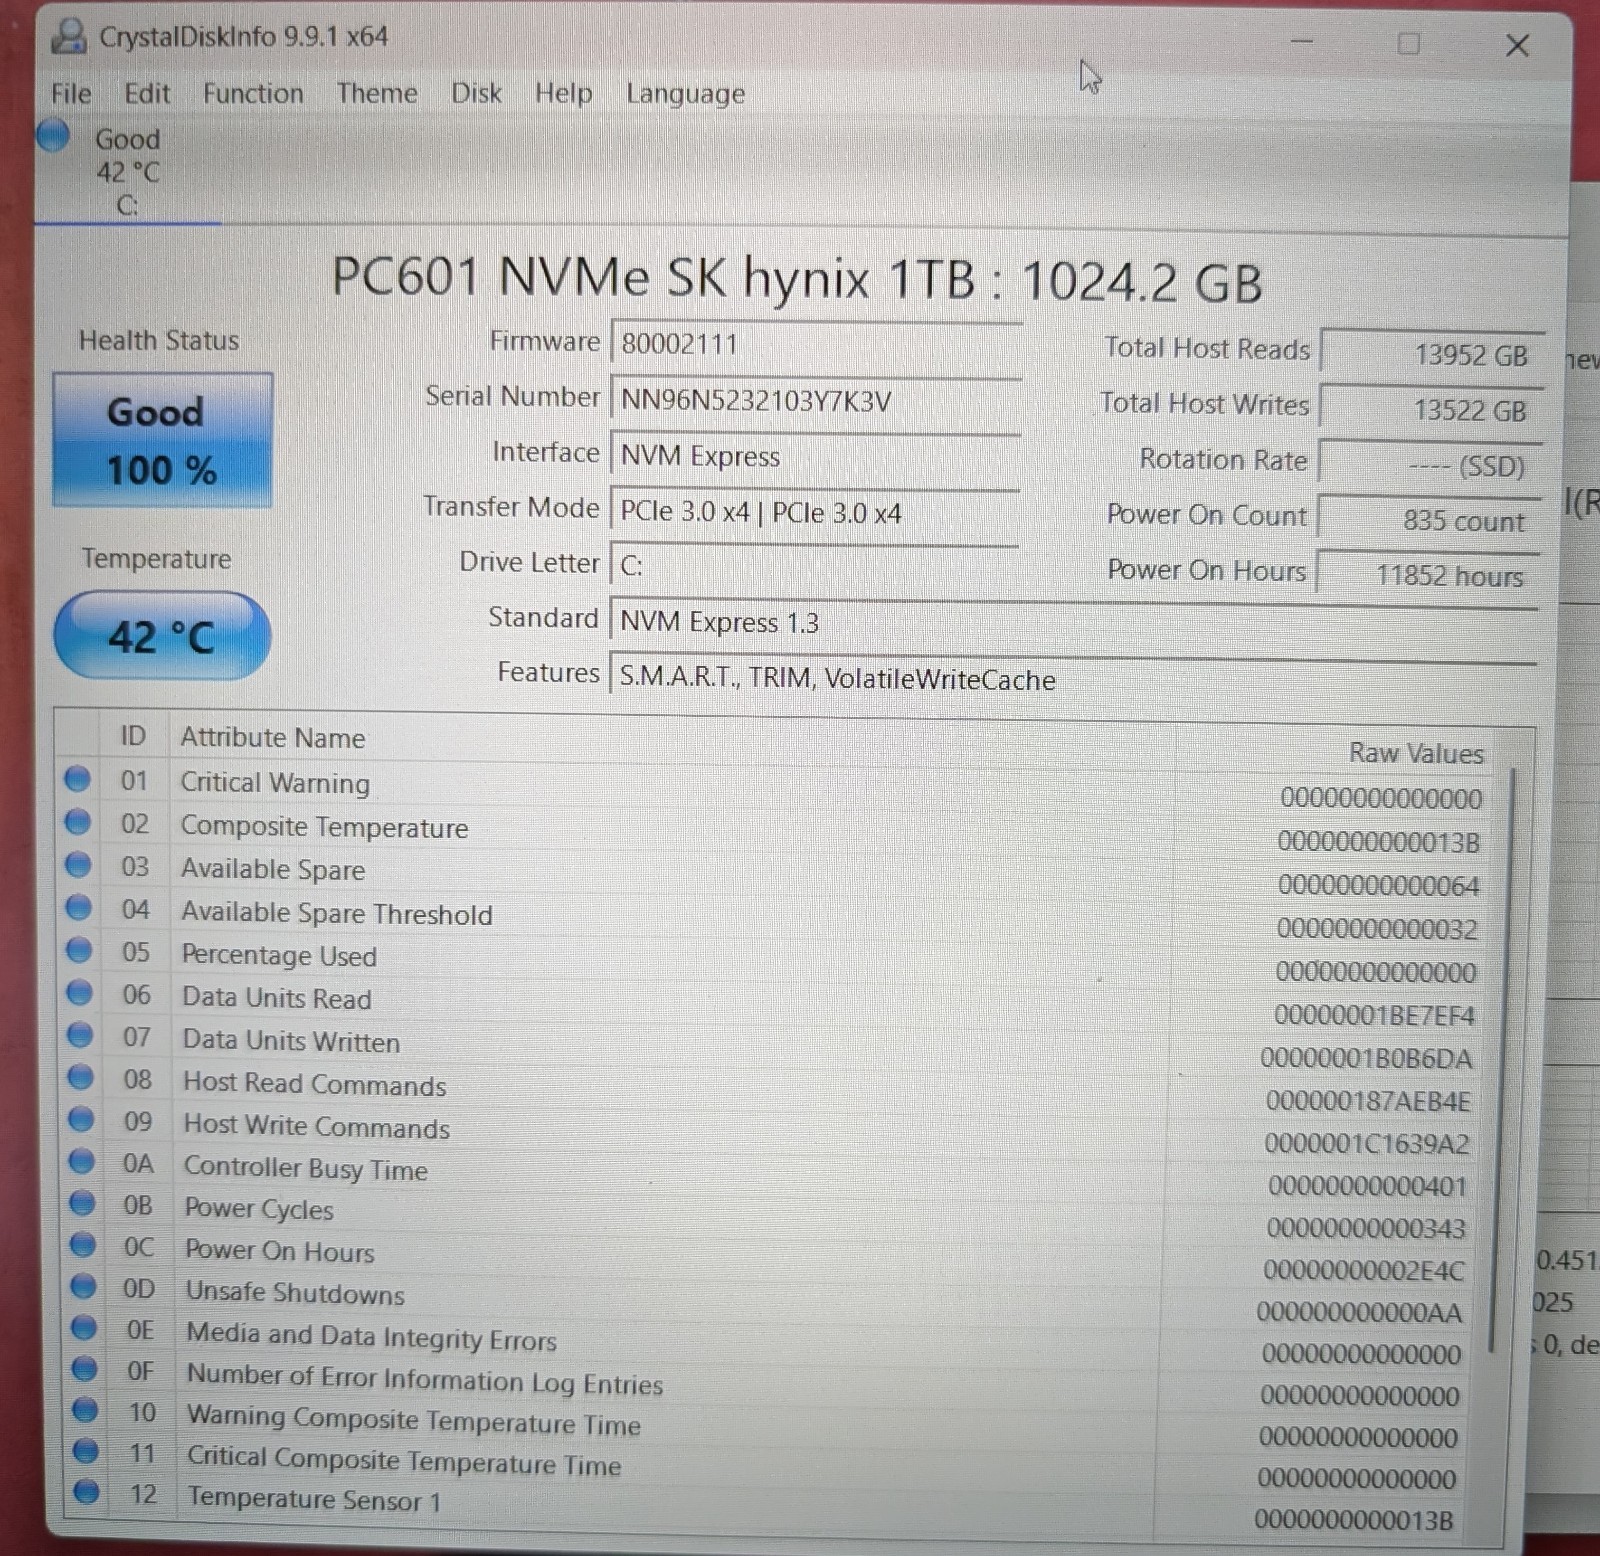Open the Edit menu
The height and width of the screenshot is (1556, 1600).
[x=147, y=93]
